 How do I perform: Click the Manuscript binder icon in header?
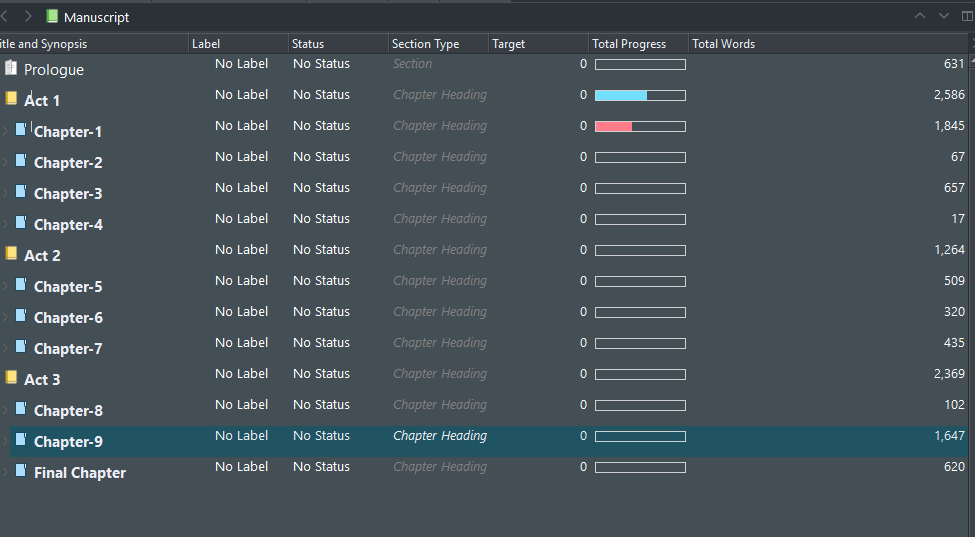point(52,17)
